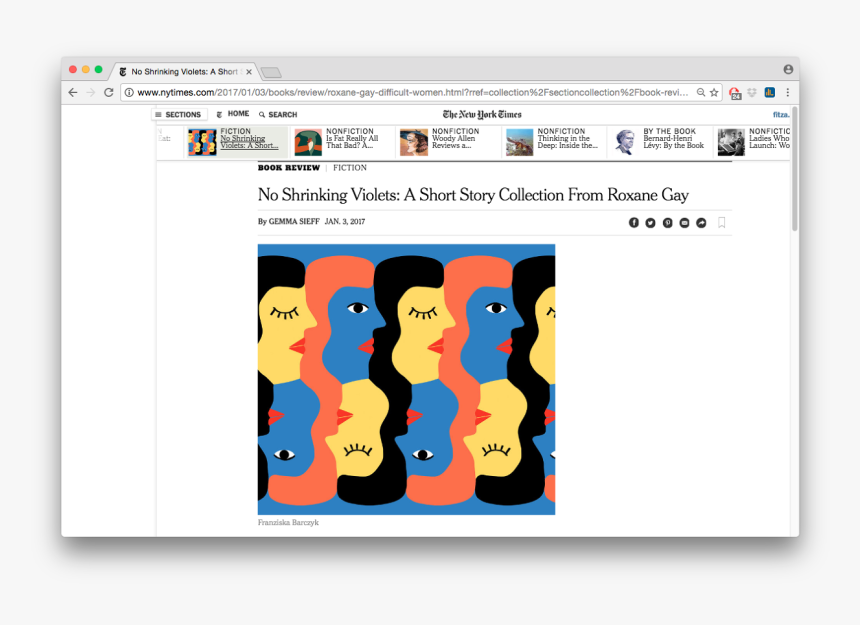
Task: Email this article icon
Action: pyautogui.click(x=684, y=223)
